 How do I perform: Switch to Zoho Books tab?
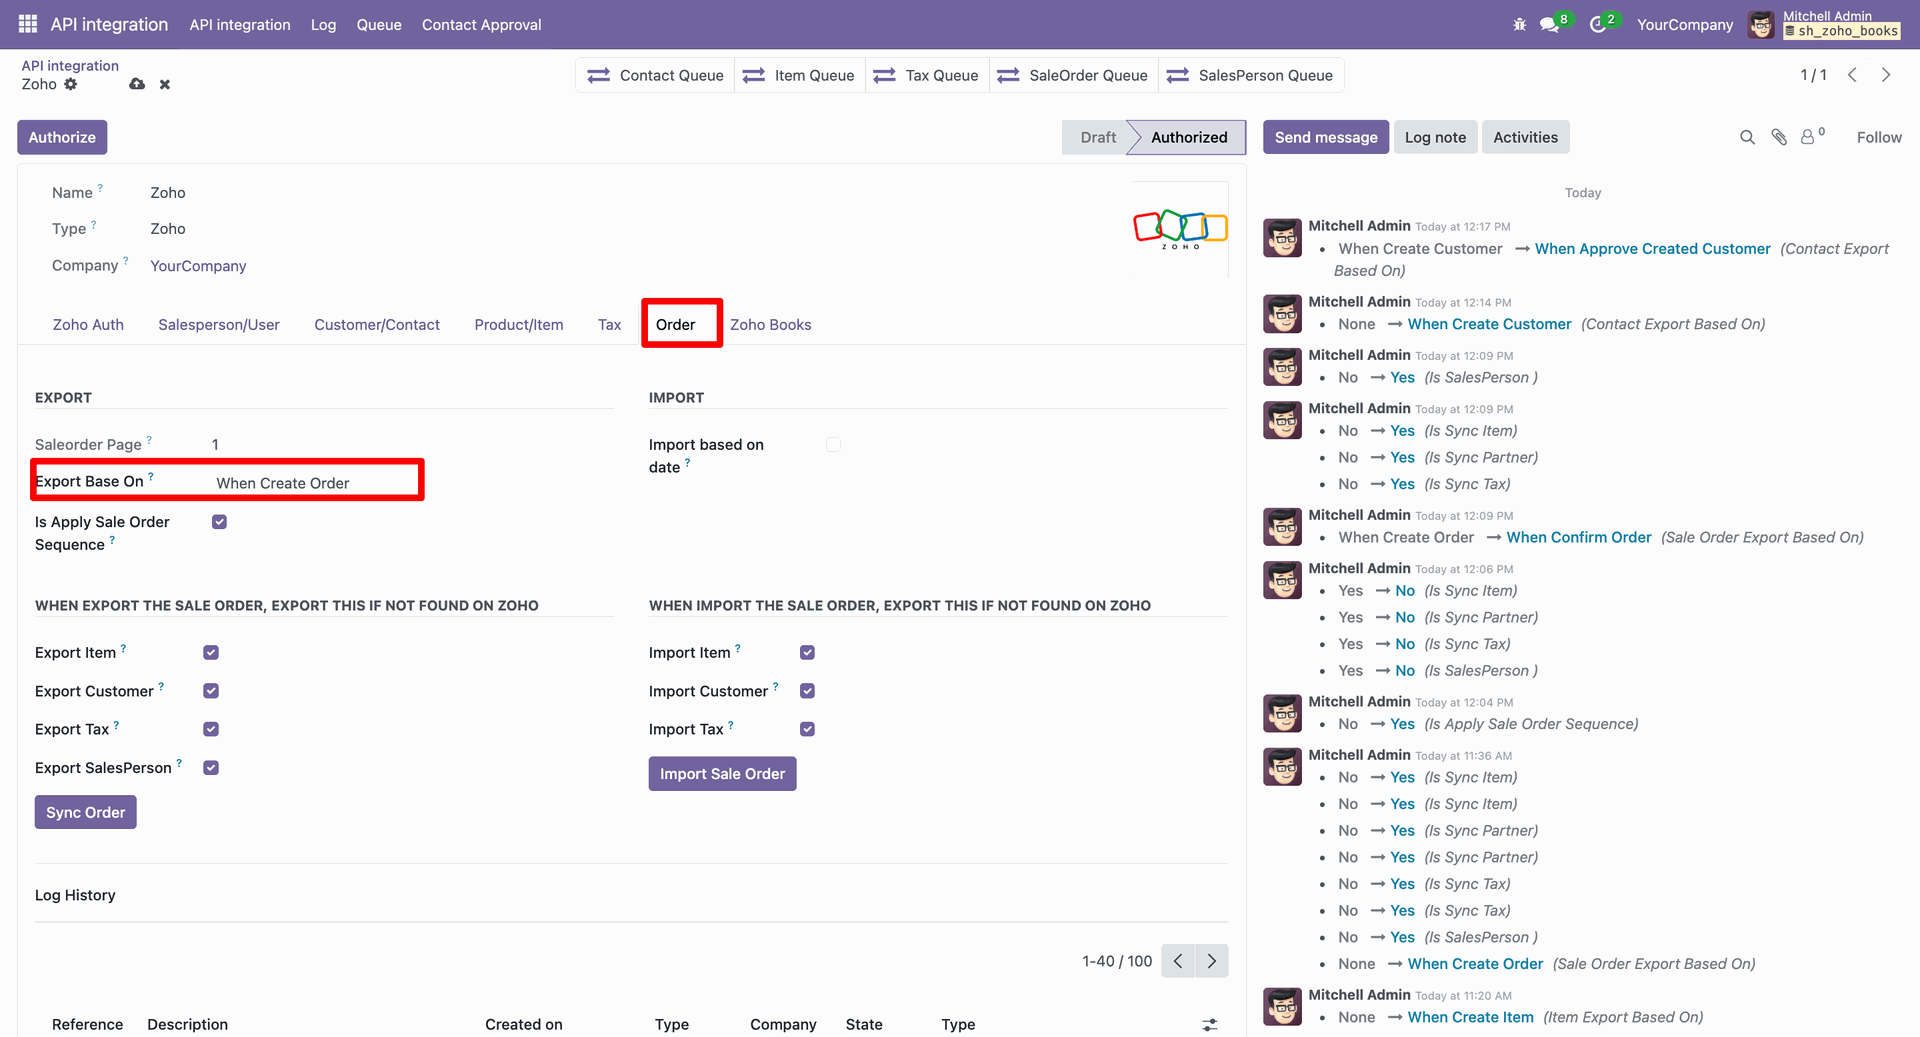(770, 325)
